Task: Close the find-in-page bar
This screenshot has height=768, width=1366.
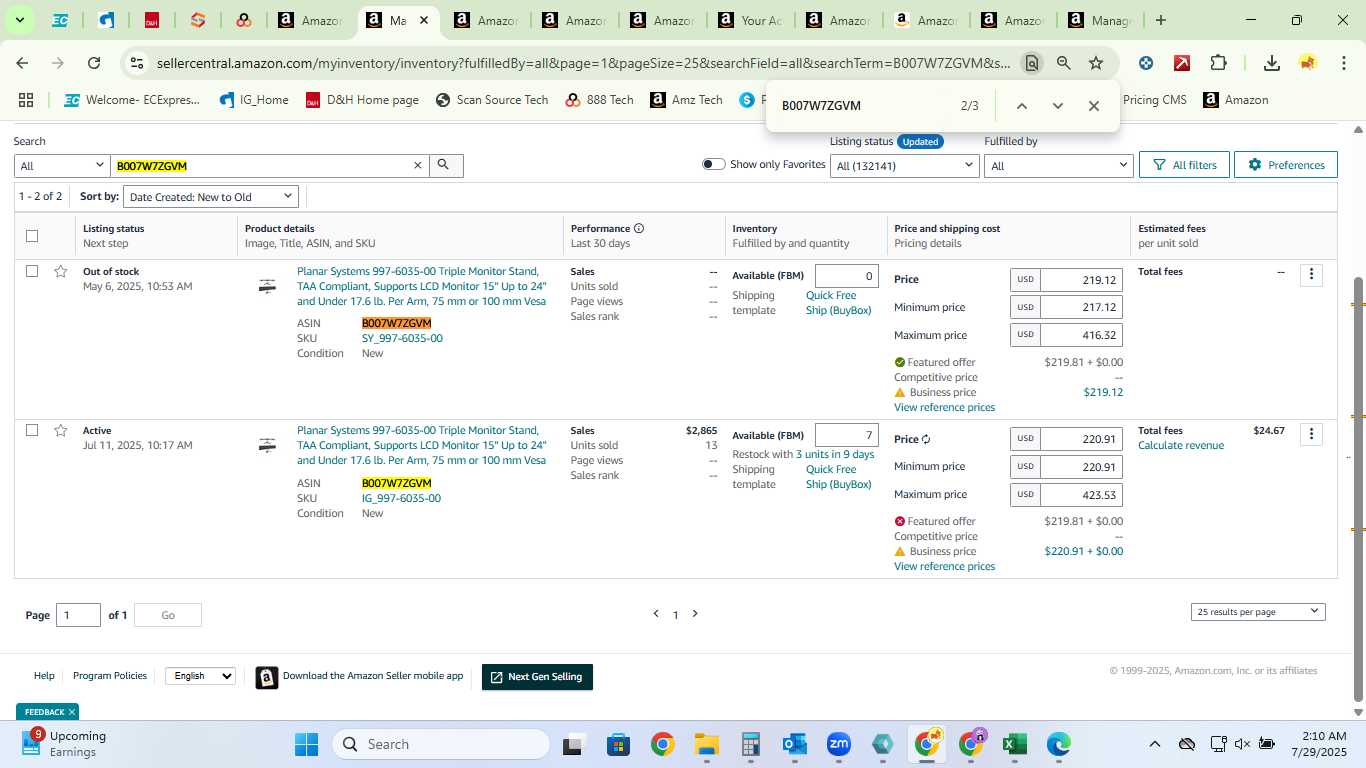Action: click(1093, 106)
